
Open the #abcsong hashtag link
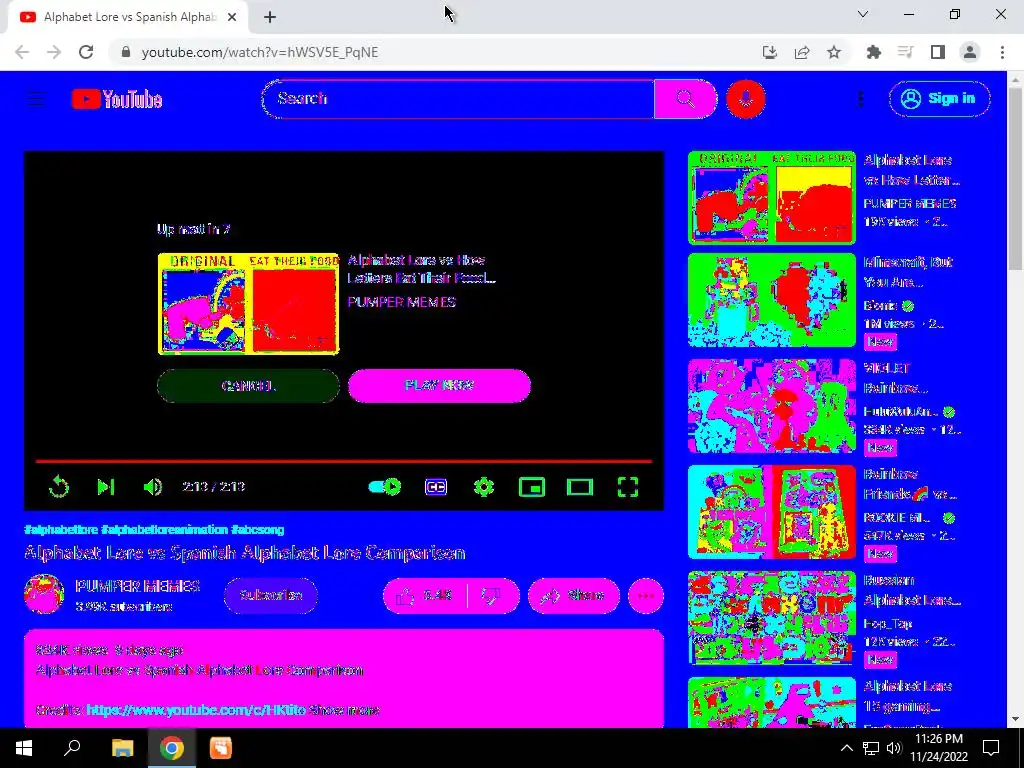(257, 530)
